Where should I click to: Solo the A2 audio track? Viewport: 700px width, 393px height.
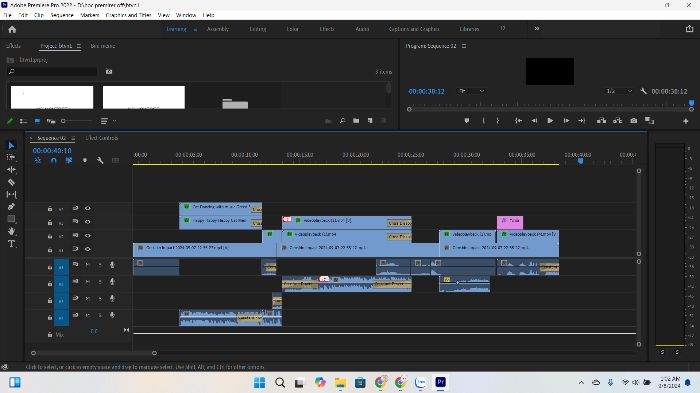(x=100, y=282)
